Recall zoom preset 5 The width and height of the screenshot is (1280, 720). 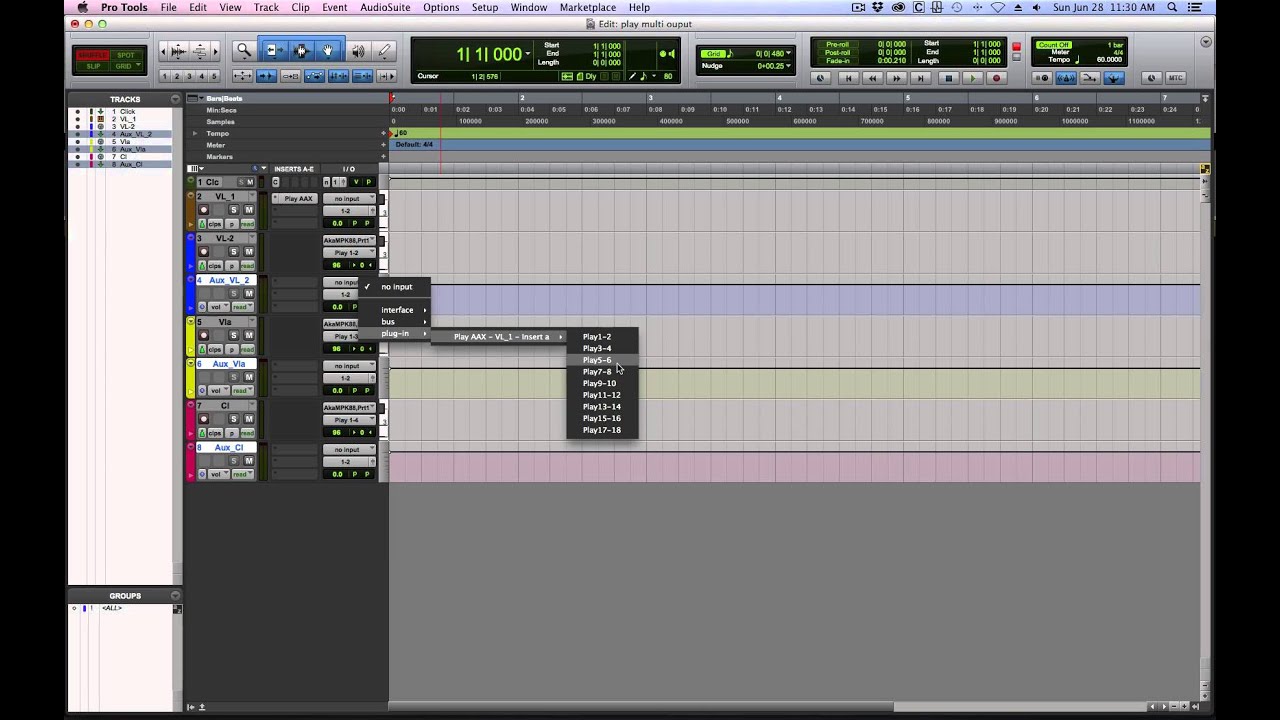[214, 76]
